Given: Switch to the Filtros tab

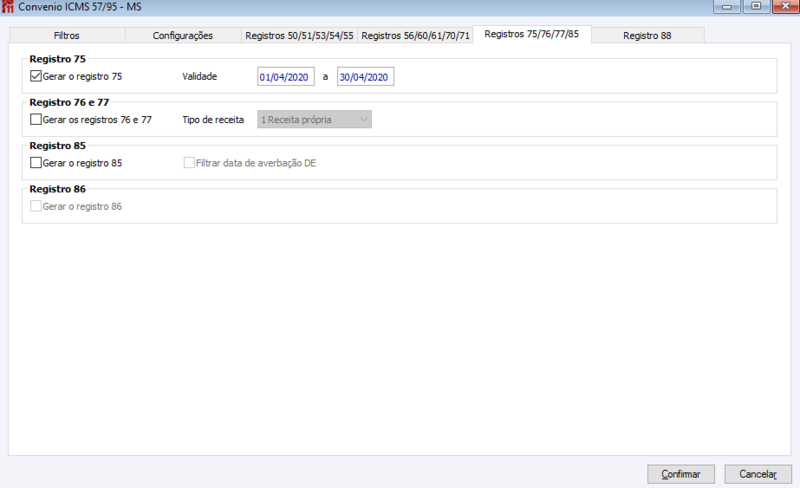Looking at the screenshot, I should [67, 35].
